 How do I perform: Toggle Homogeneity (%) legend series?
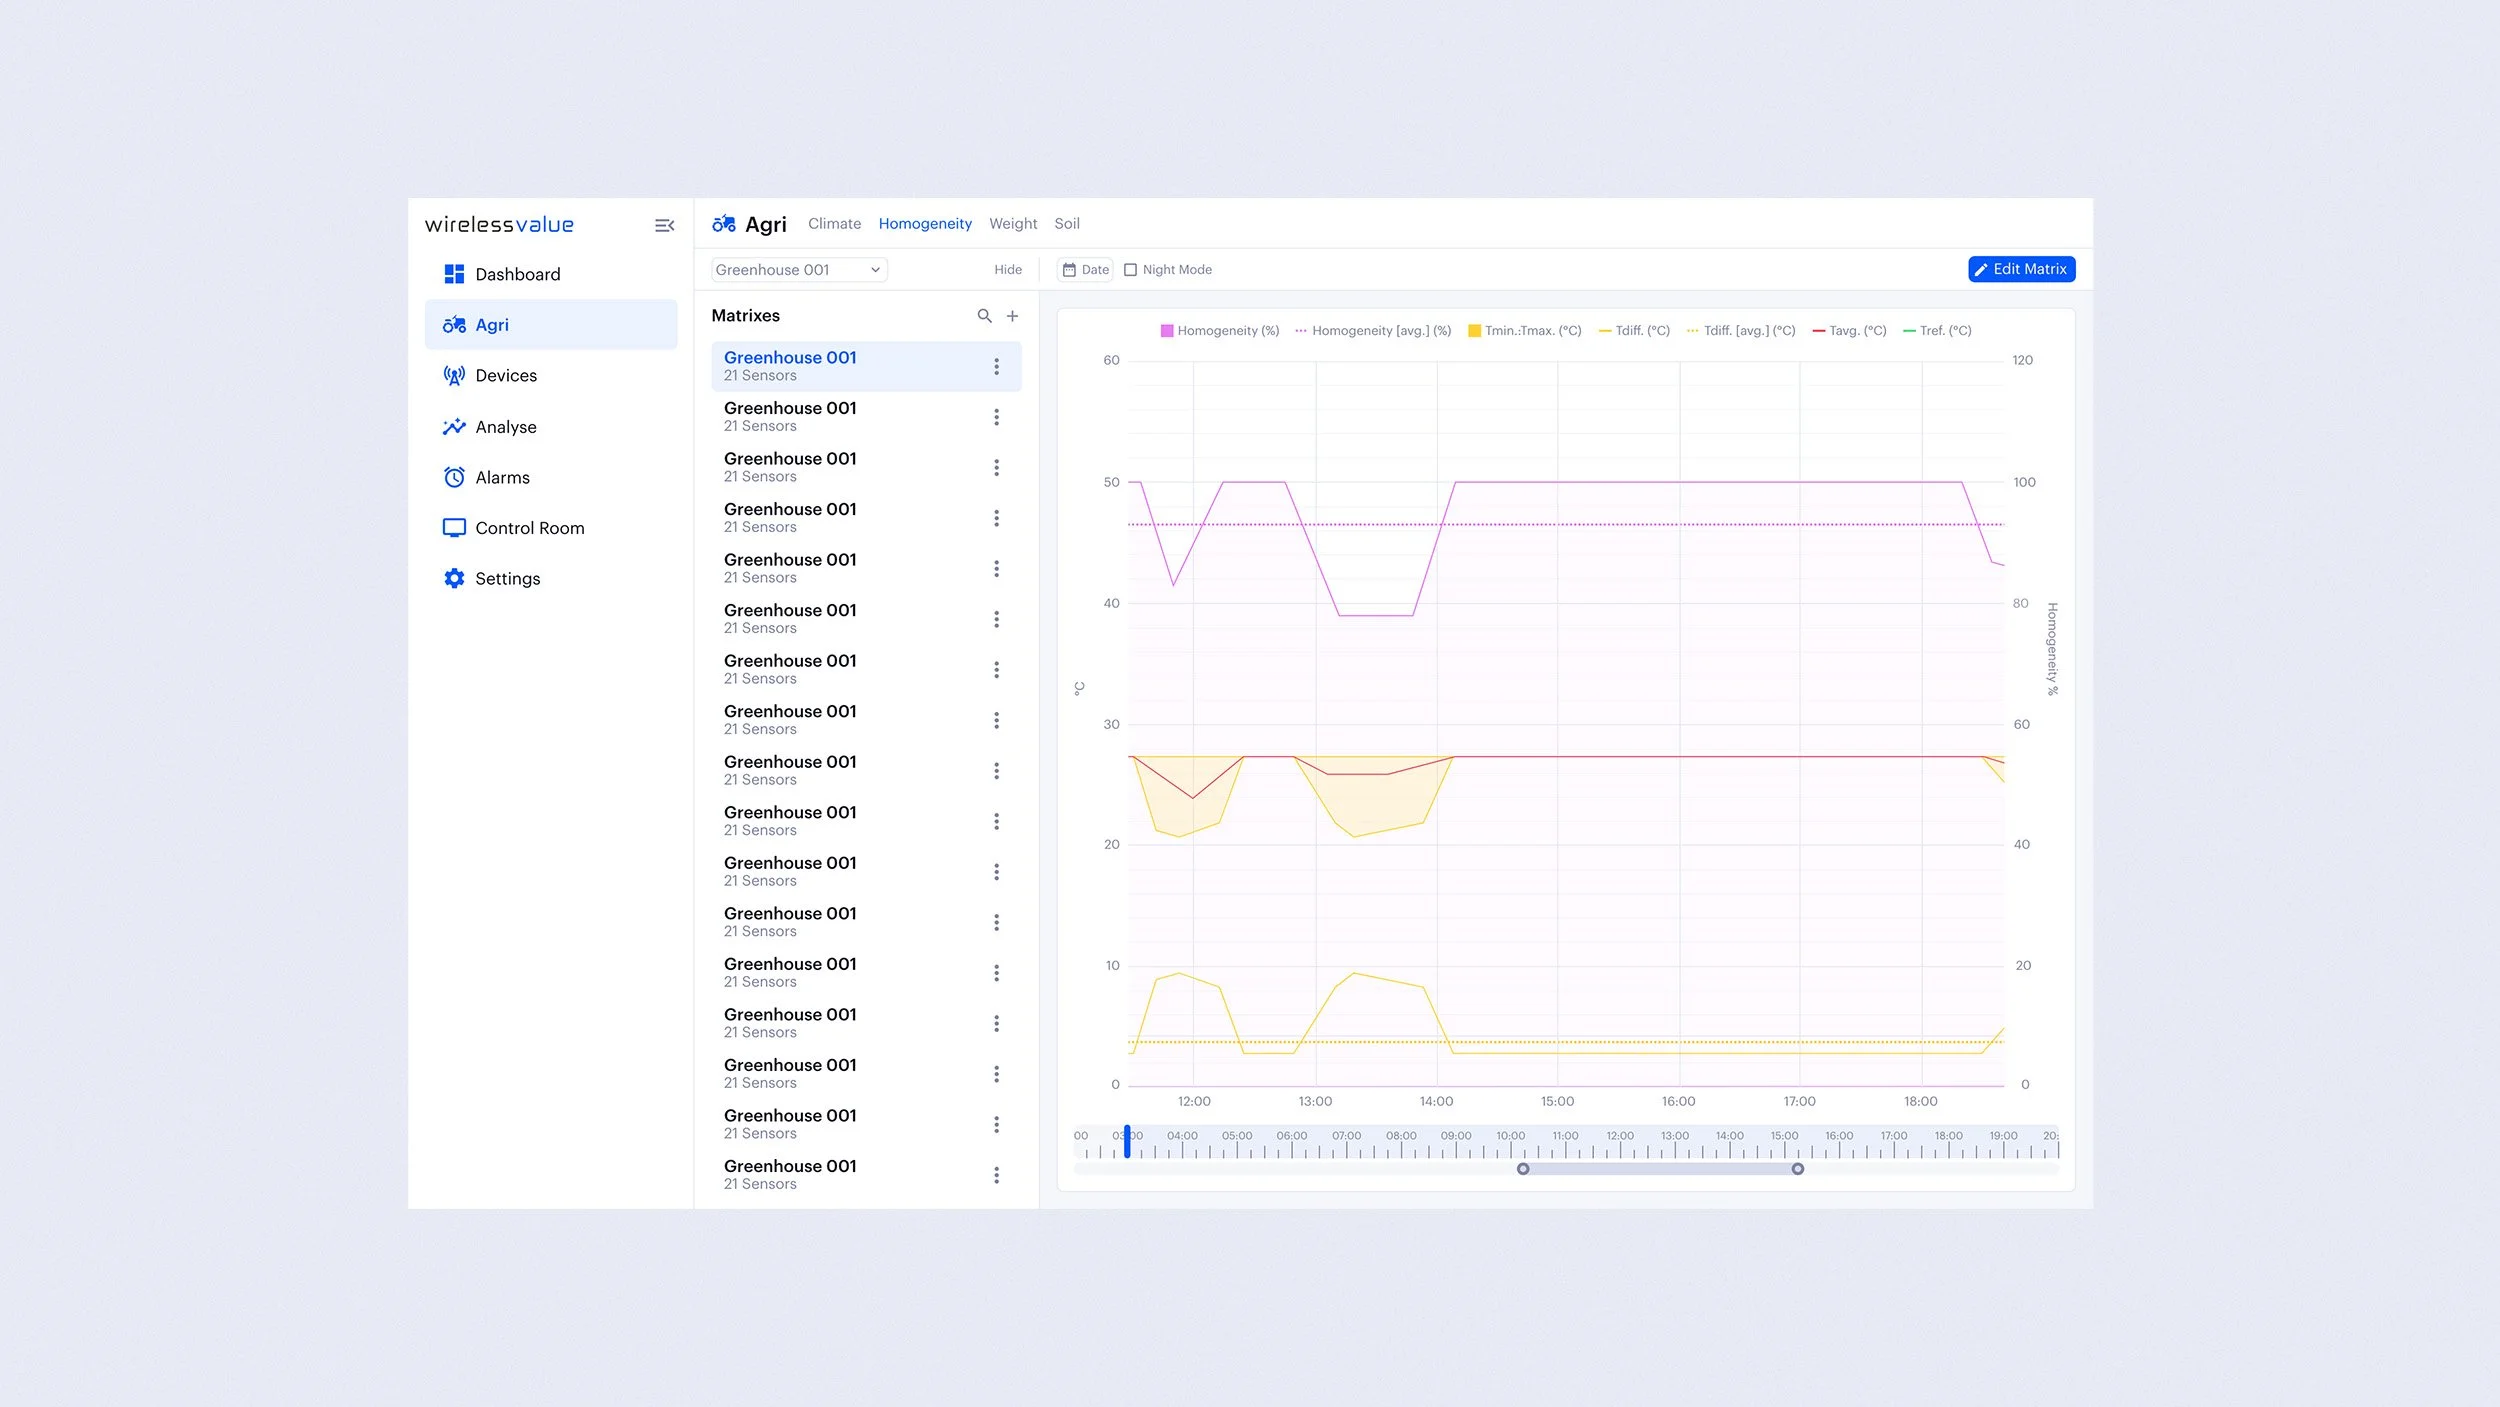point(1219,331)
